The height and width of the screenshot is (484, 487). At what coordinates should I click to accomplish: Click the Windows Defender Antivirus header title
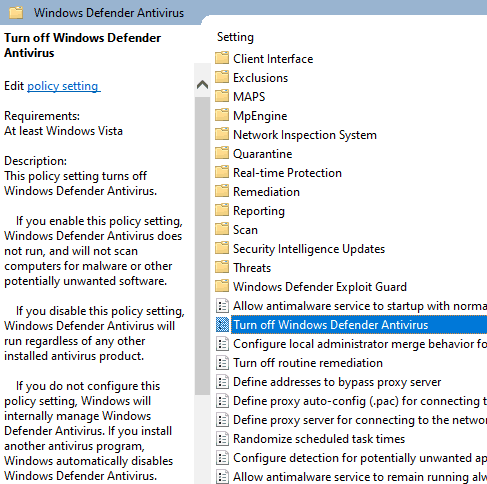[x=109, y=13]
